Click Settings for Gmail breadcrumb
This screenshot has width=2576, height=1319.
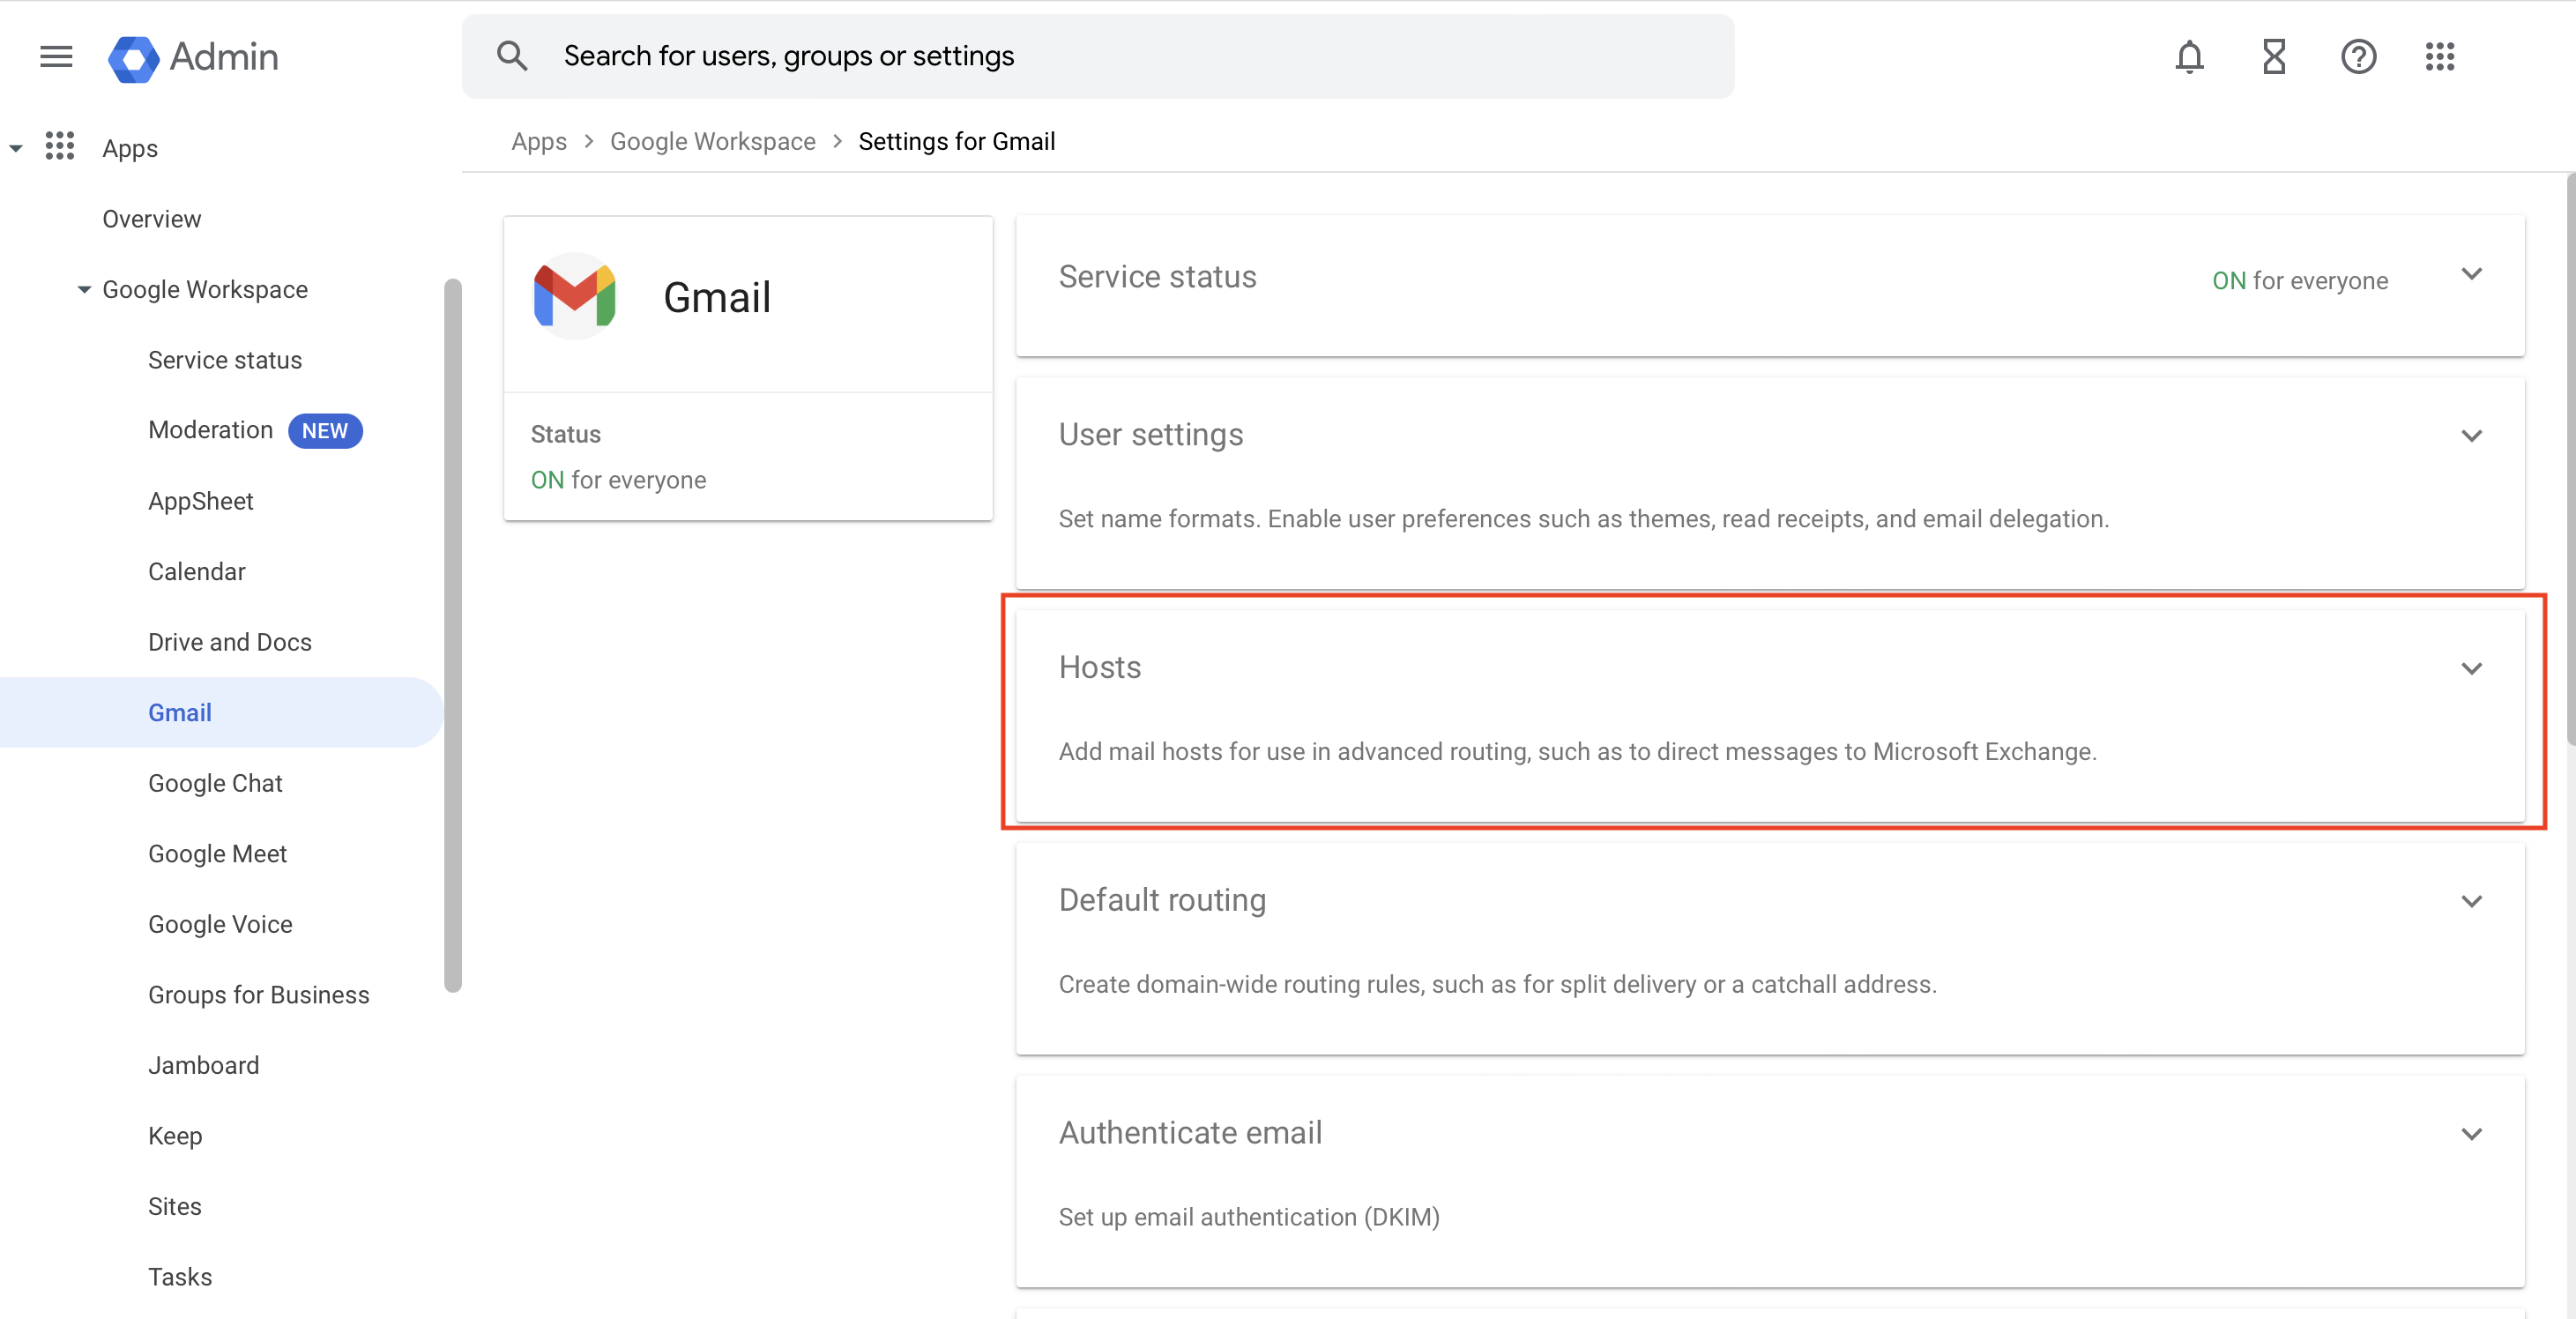pyautogui.click(x=957, y=141)
